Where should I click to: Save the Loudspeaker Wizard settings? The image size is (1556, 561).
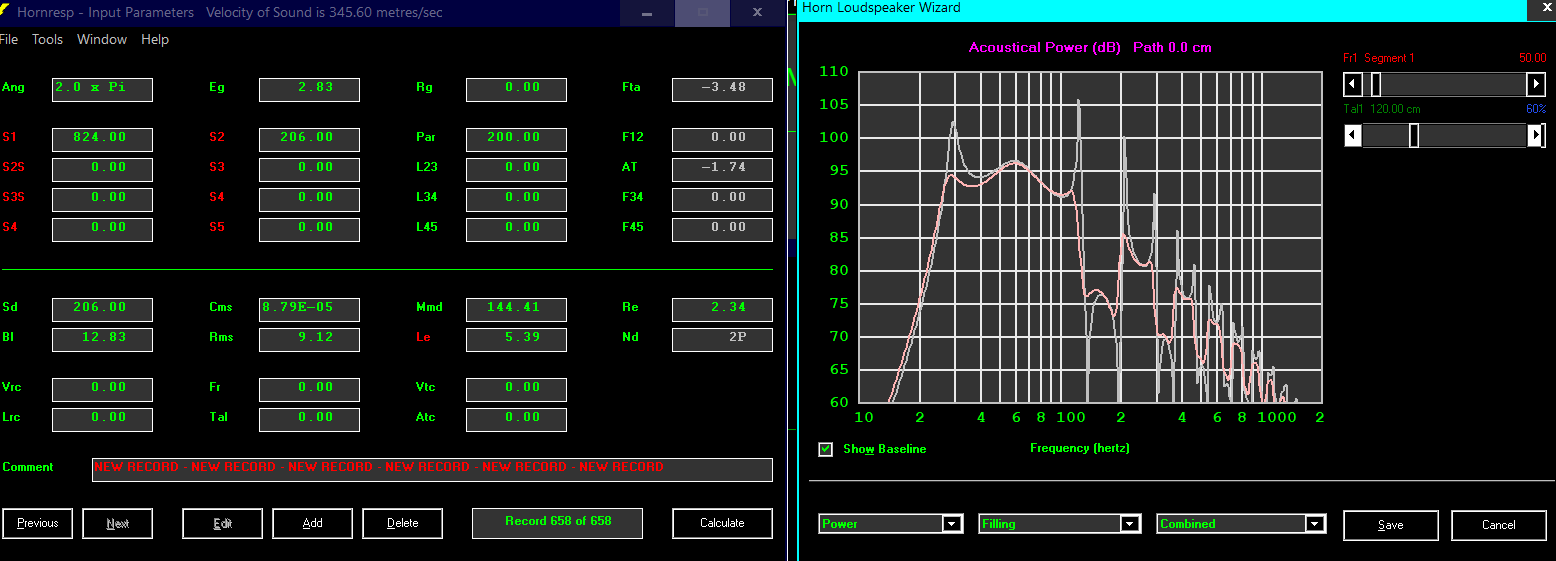click(1390, 525)
